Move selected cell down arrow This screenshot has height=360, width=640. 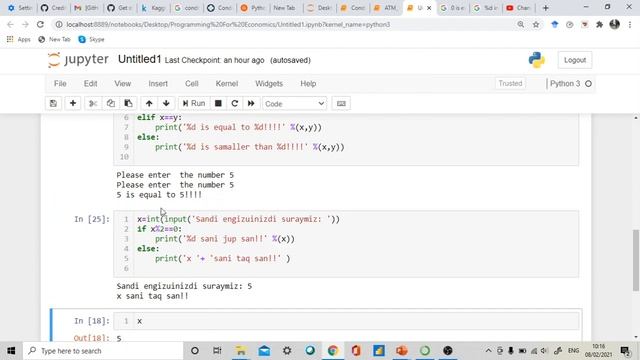[166, 104]
